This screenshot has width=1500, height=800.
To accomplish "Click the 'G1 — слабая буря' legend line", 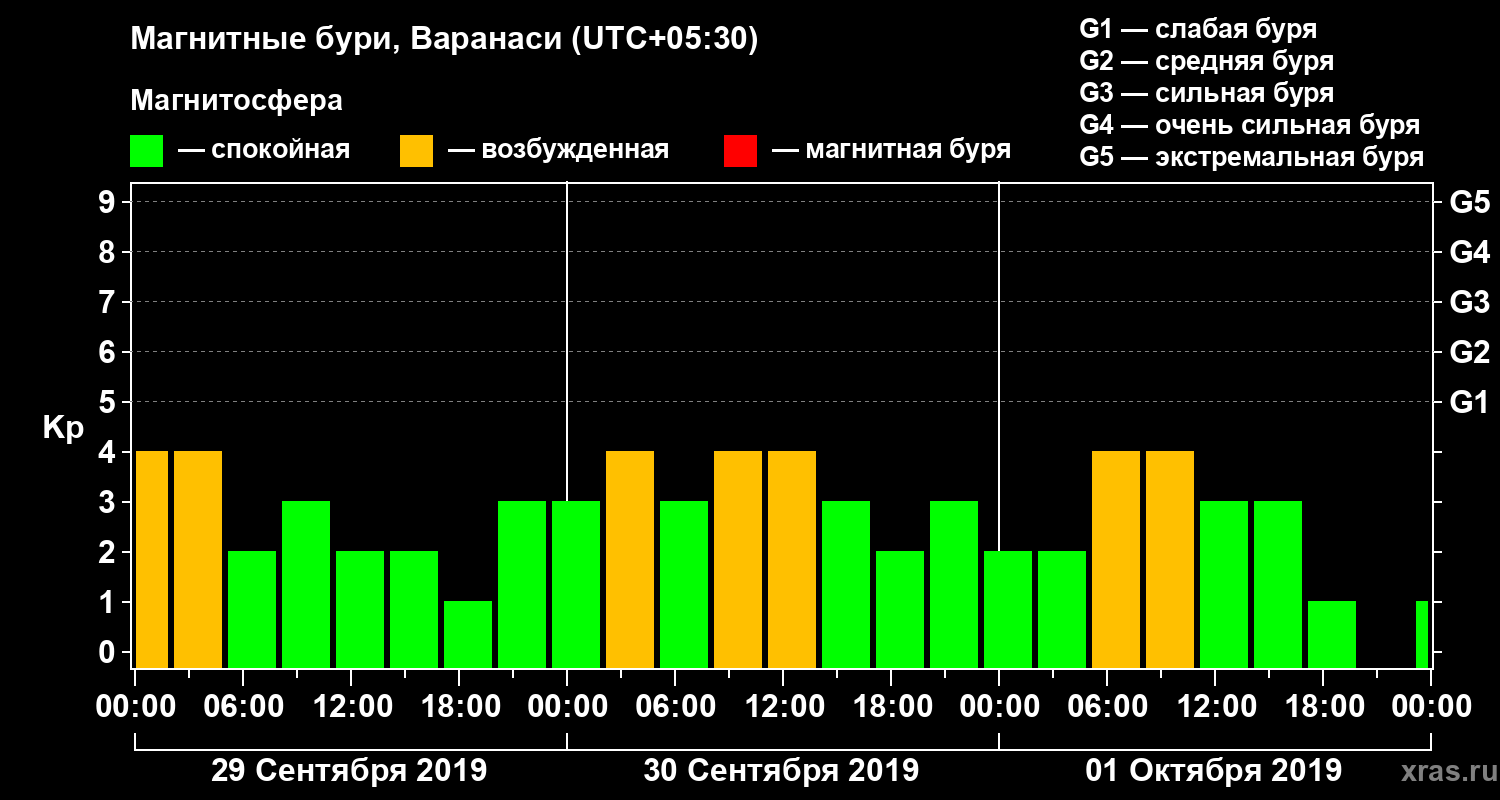I will [x=1198, y=29].
